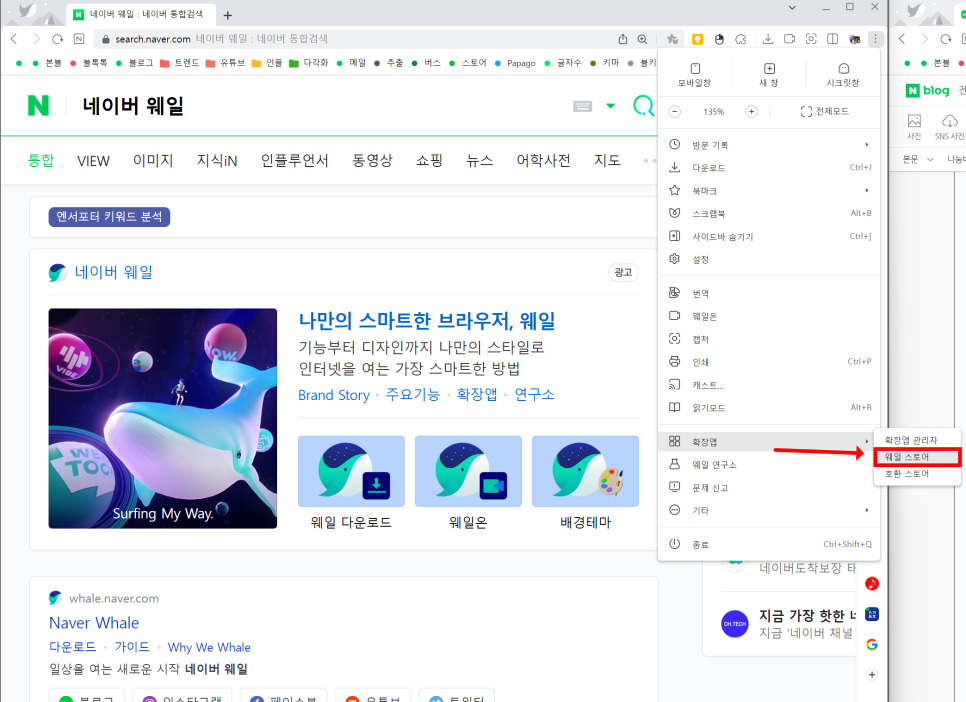966x702 pixels.
Task: Open the three-dot Whale menu button
Action: pos(875,39)
